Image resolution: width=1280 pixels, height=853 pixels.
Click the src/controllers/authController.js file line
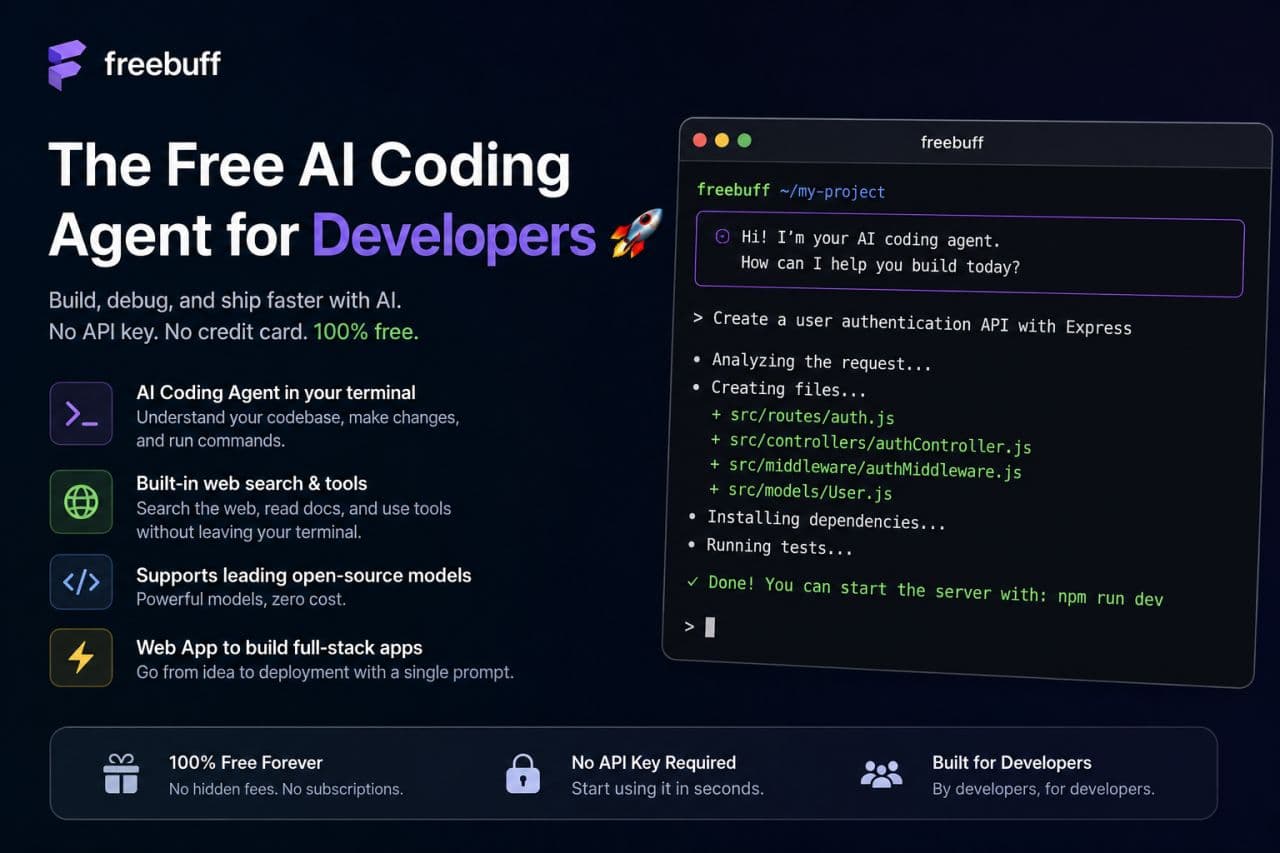pos(870,443)
